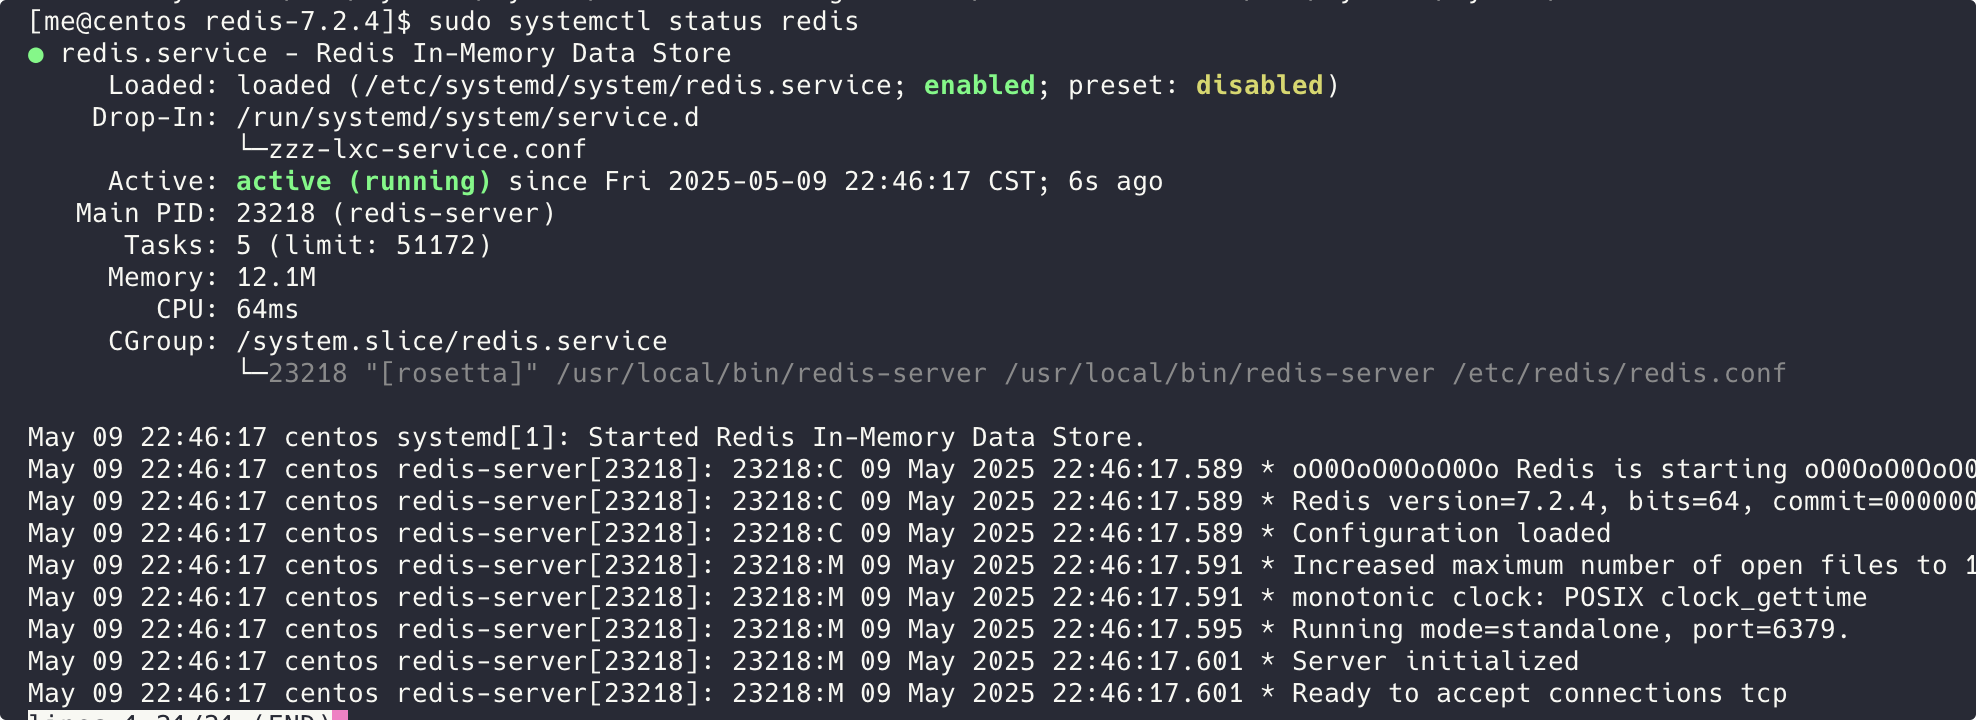The height and width of the screenshot is (720, 1976).
Task: Click the Main PID value 23218
Action: coord(276,213)
